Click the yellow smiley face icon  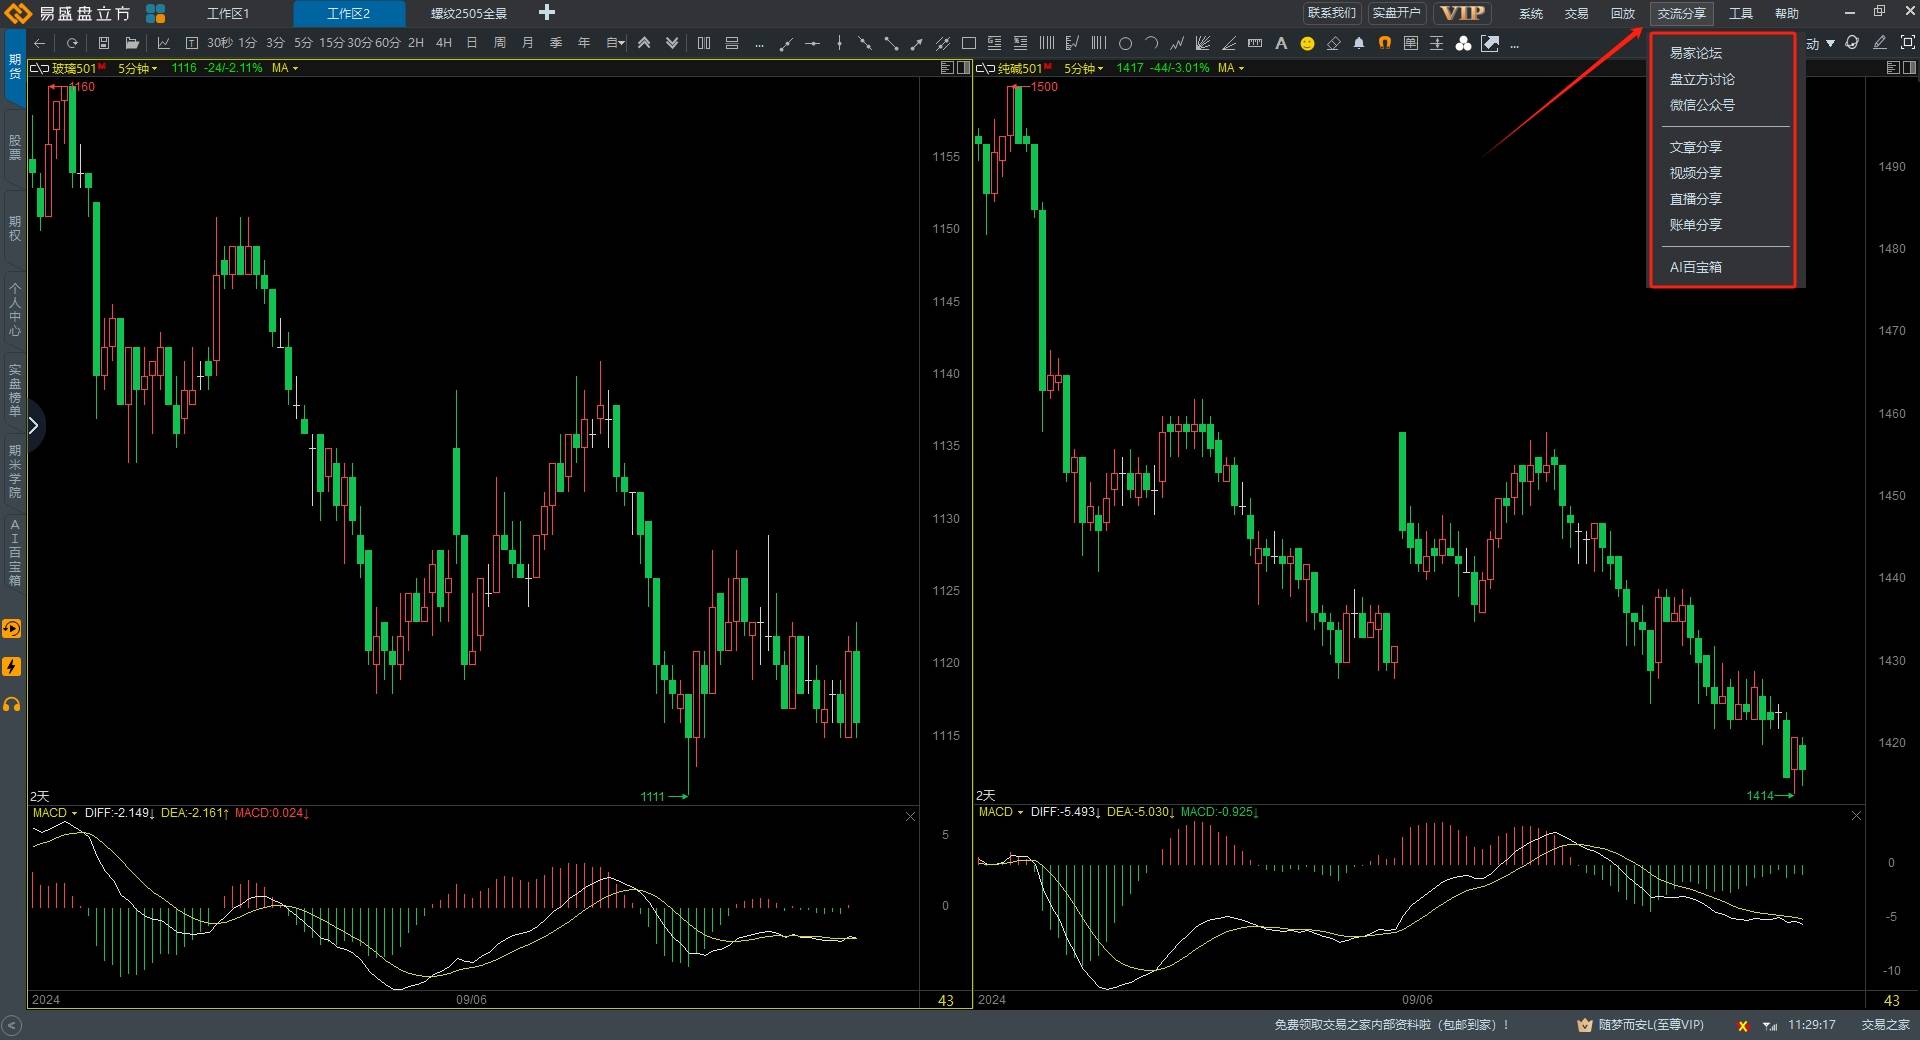pyautogui.click(x=1307, y=43)
